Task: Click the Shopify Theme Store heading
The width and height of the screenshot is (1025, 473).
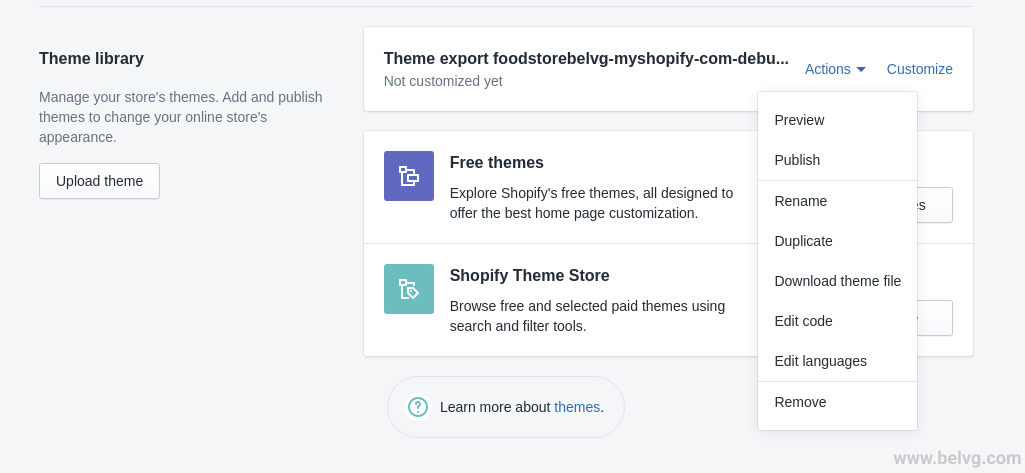Action: click(x=529, y=276)
